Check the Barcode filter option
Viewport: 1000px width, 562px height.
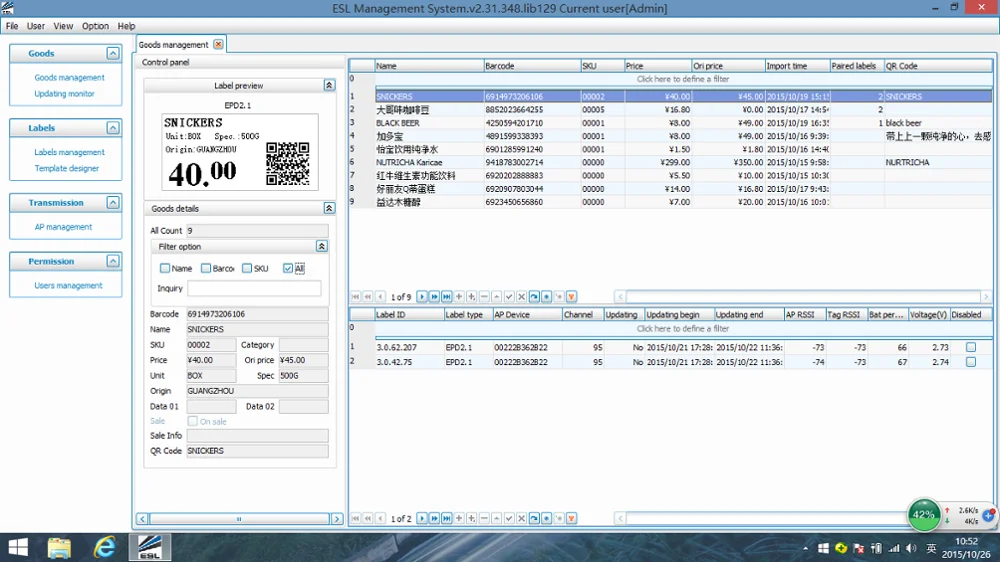point(206,269)
